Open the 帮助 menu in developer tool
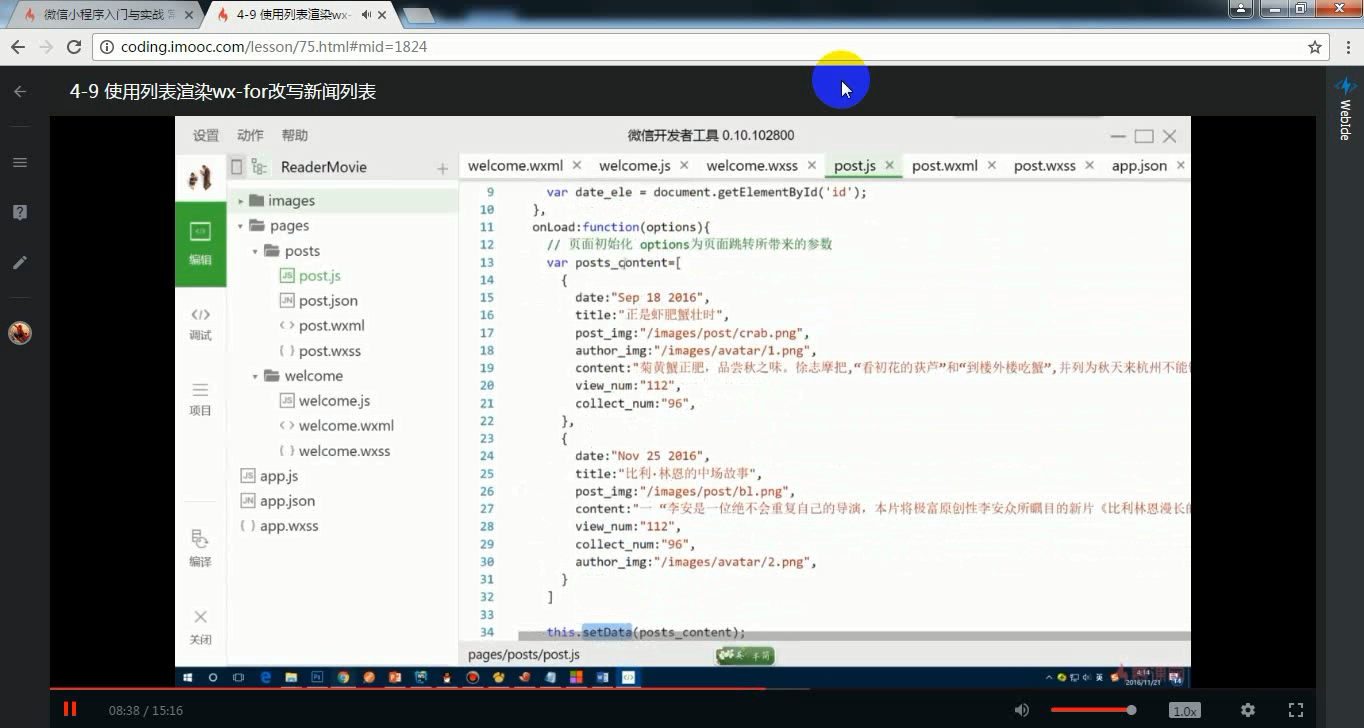Viewport: 1364px width, 728px height. click(x=295, y=135)
